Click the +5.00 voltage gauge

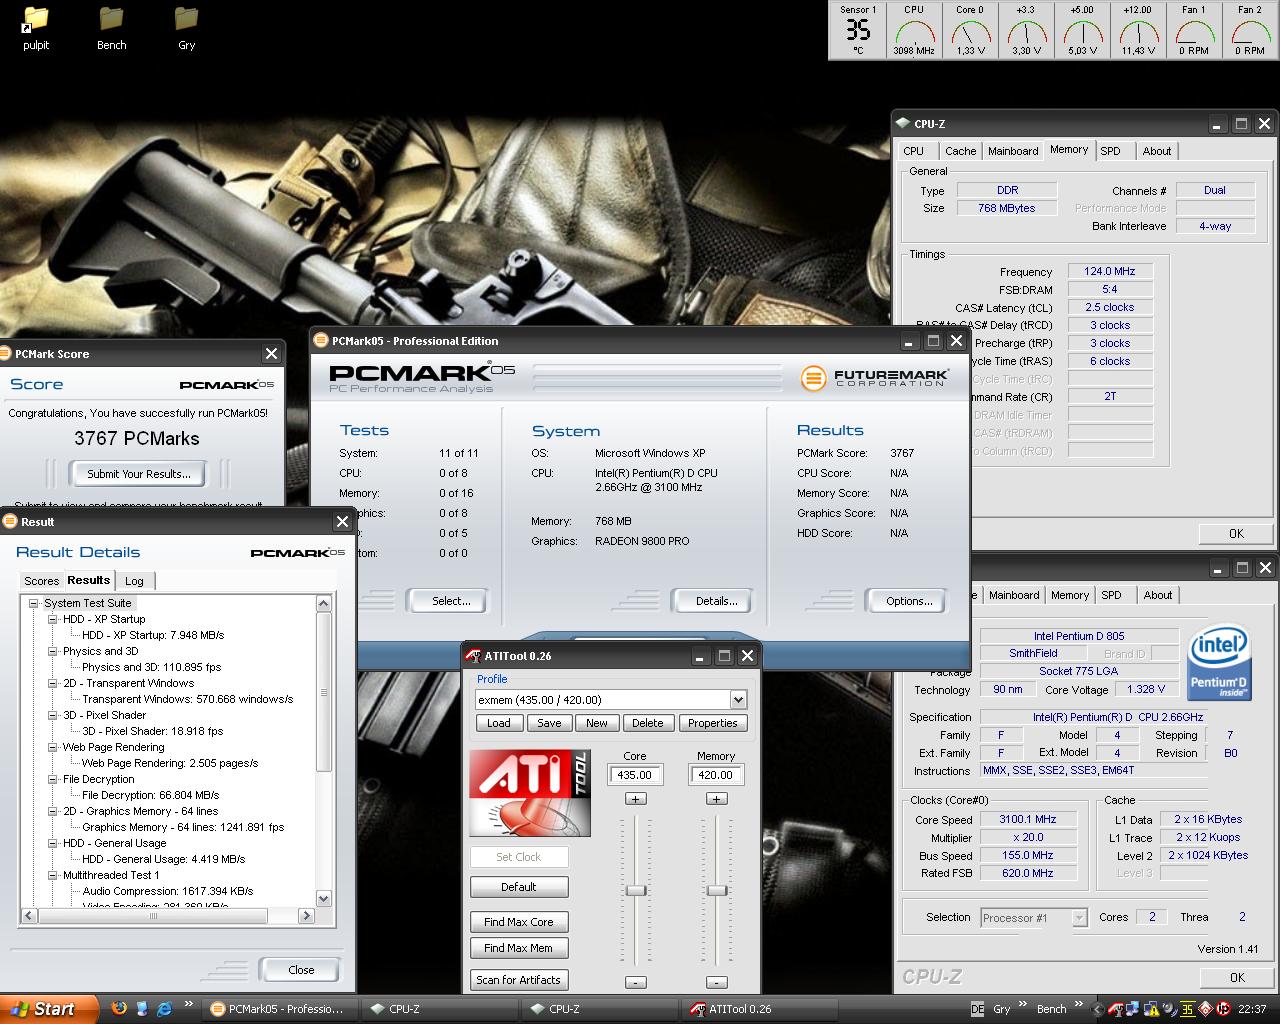(x=1082, y=30)
